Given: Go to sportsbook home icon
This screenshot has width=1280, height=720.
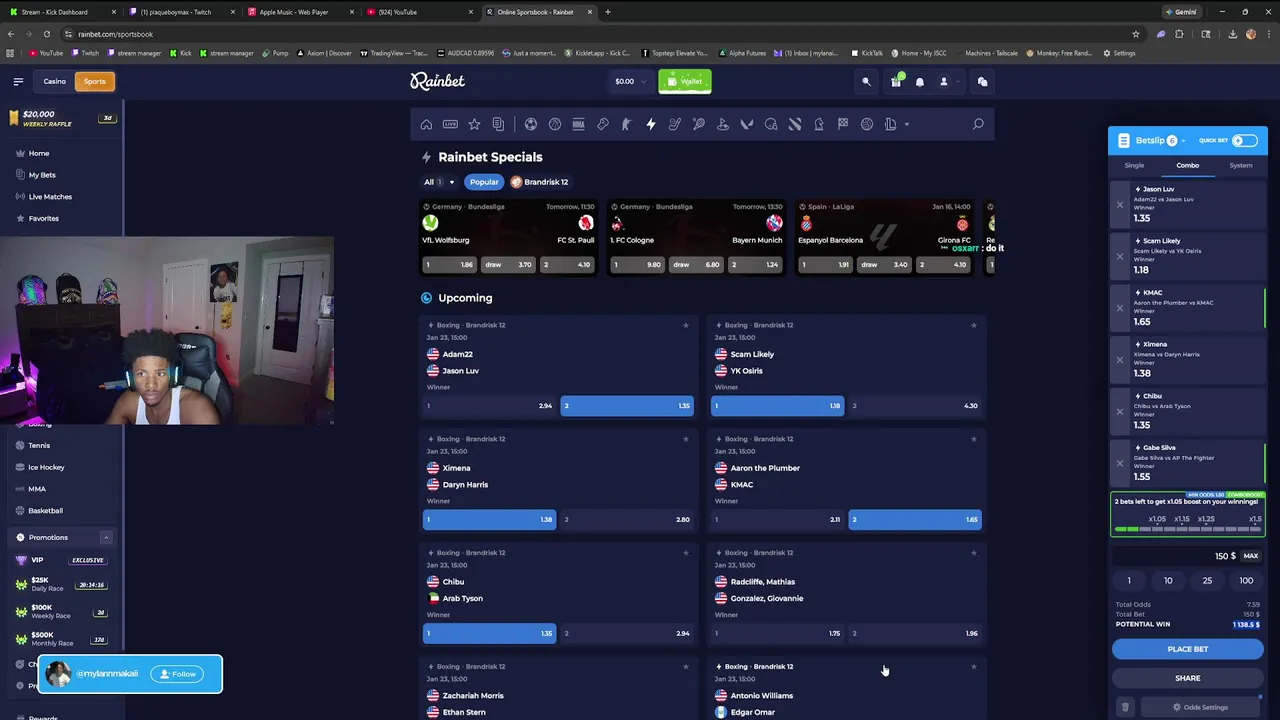Looking at the screenshot, I should 426,124.
